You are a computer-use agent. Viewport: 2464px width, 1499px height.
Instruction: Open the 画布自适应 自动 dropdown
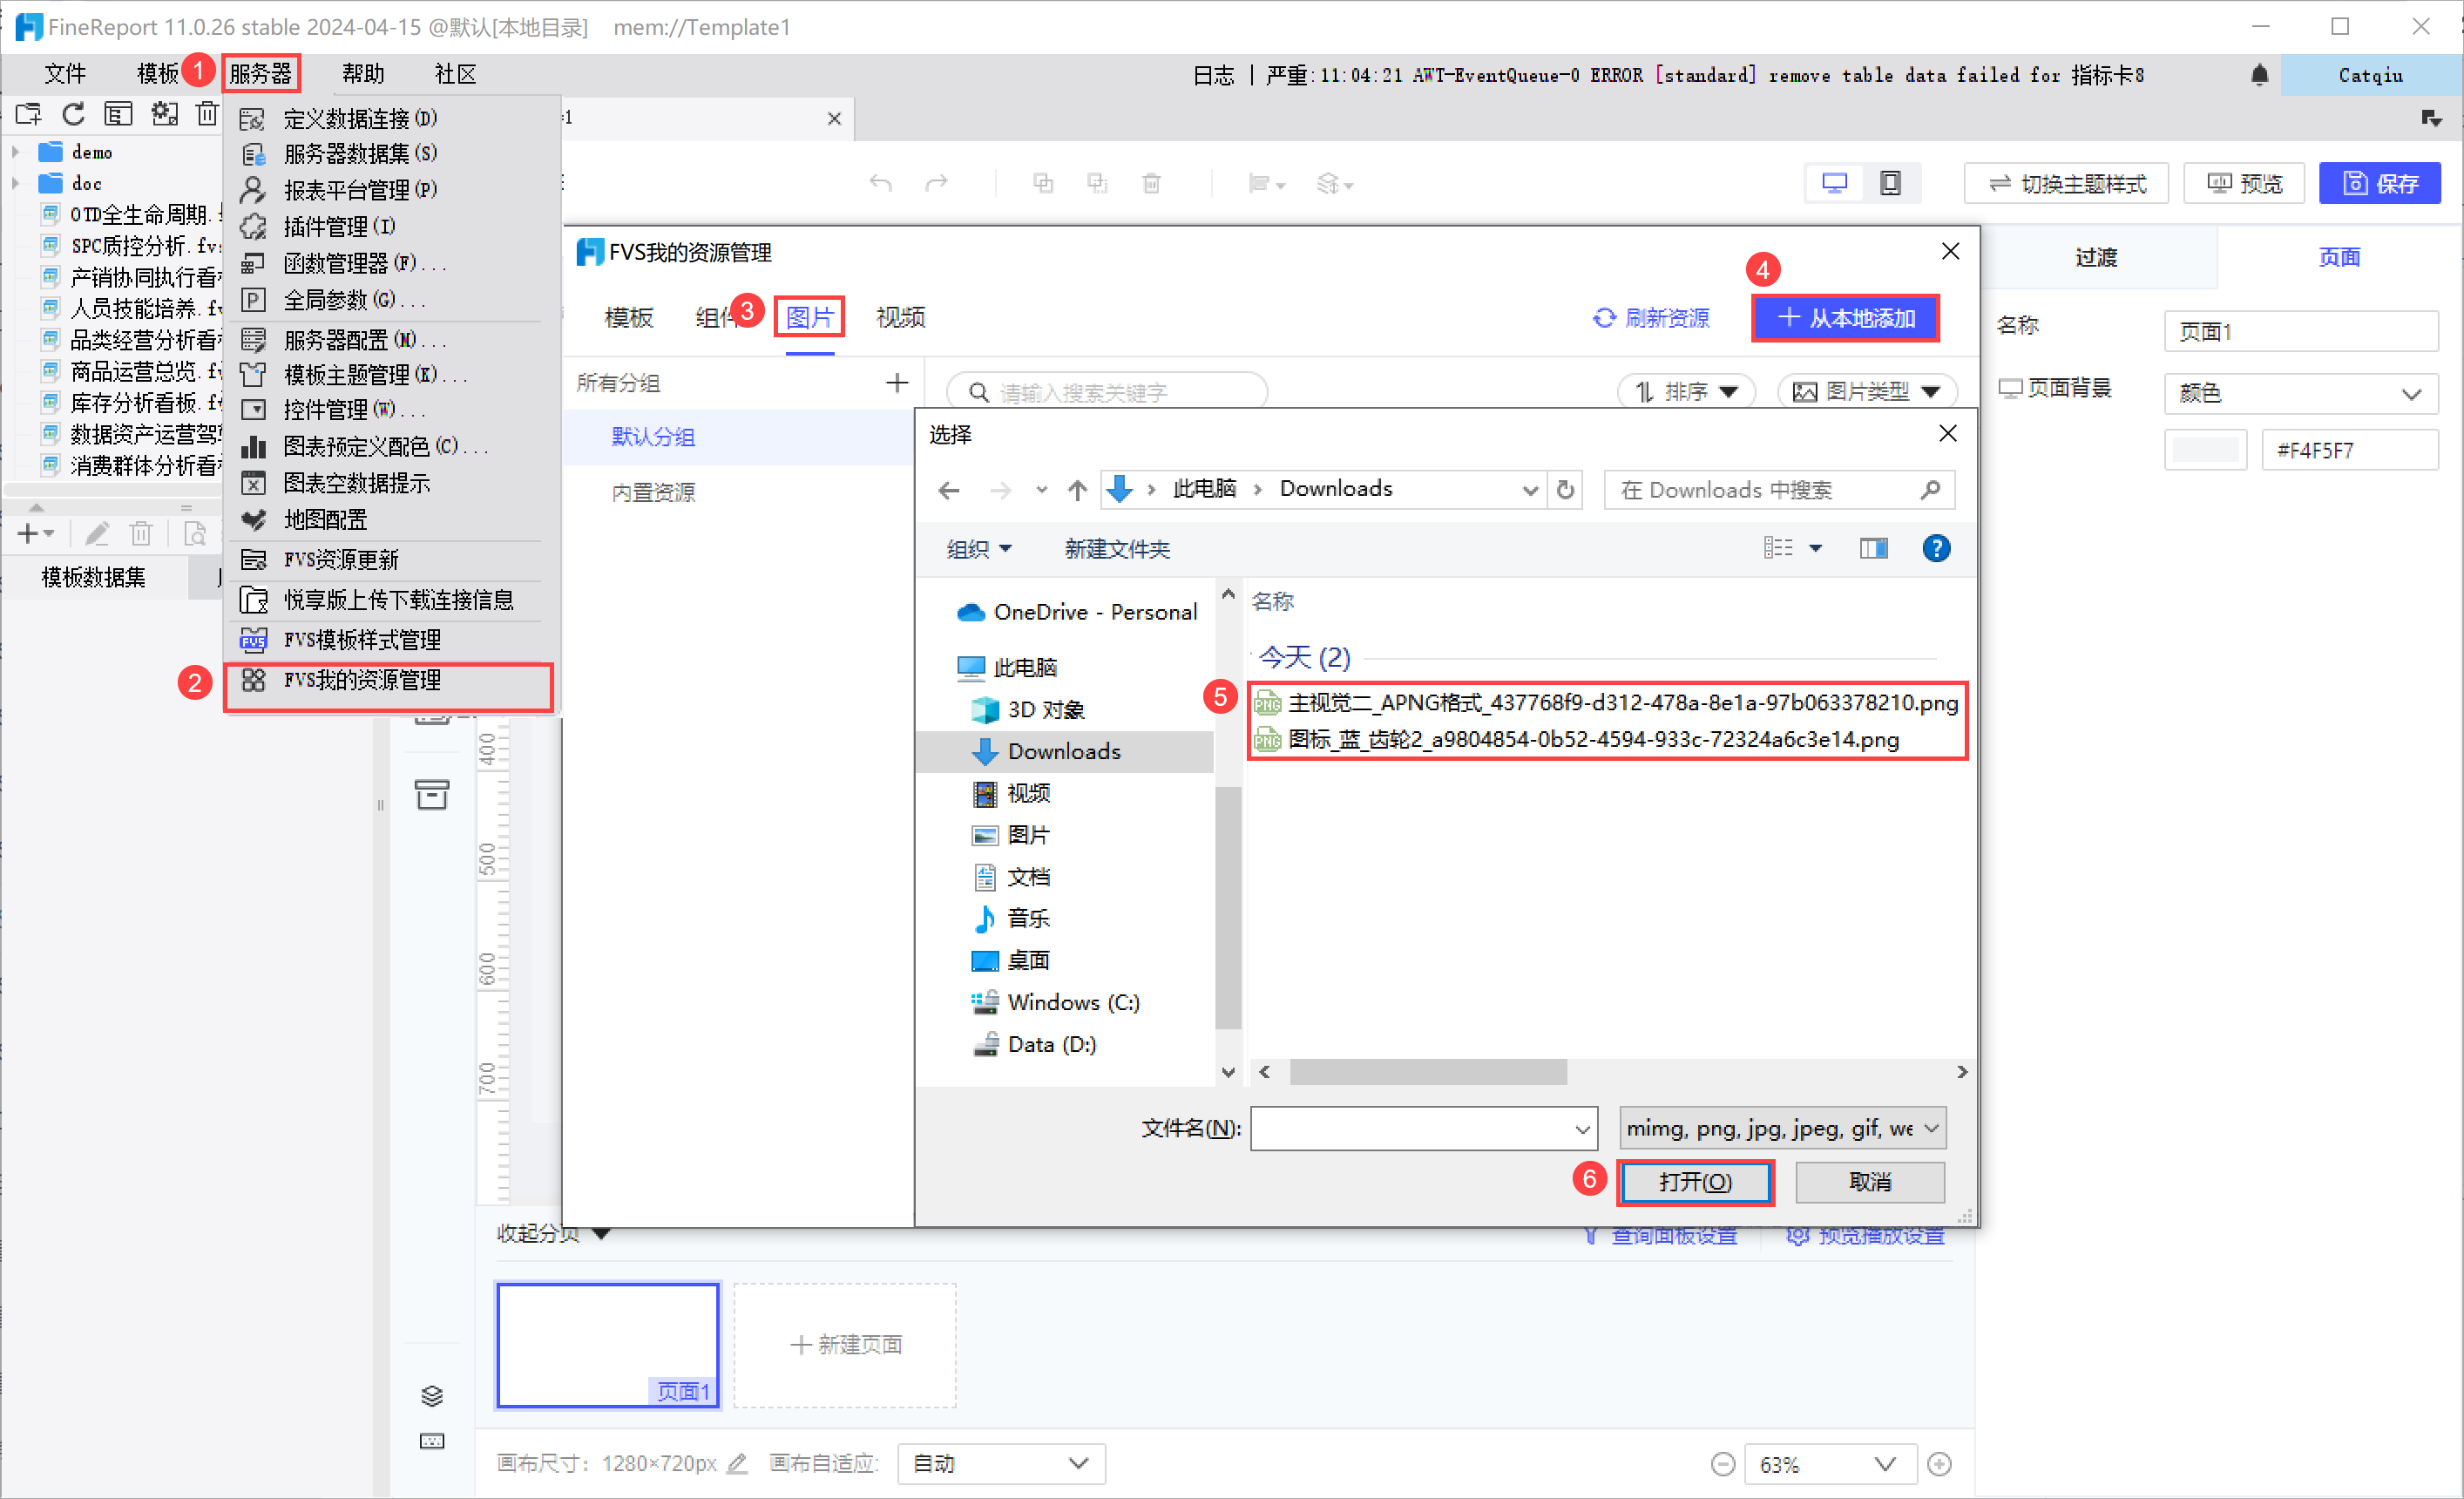click(x=1001, y=1464)
